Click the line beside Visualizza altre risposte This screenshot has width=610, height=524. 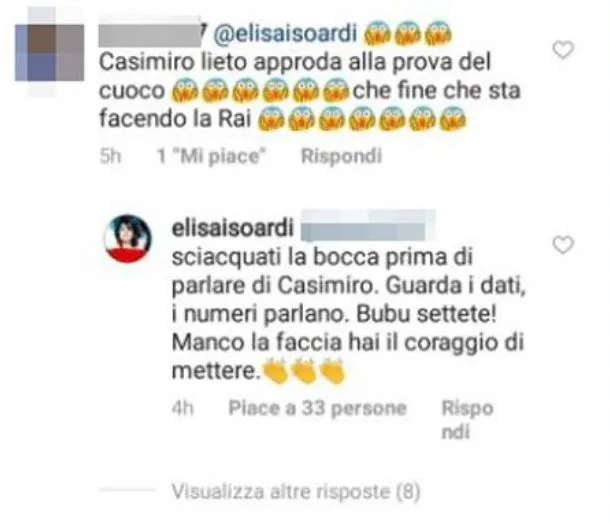(x=127, y=491)
